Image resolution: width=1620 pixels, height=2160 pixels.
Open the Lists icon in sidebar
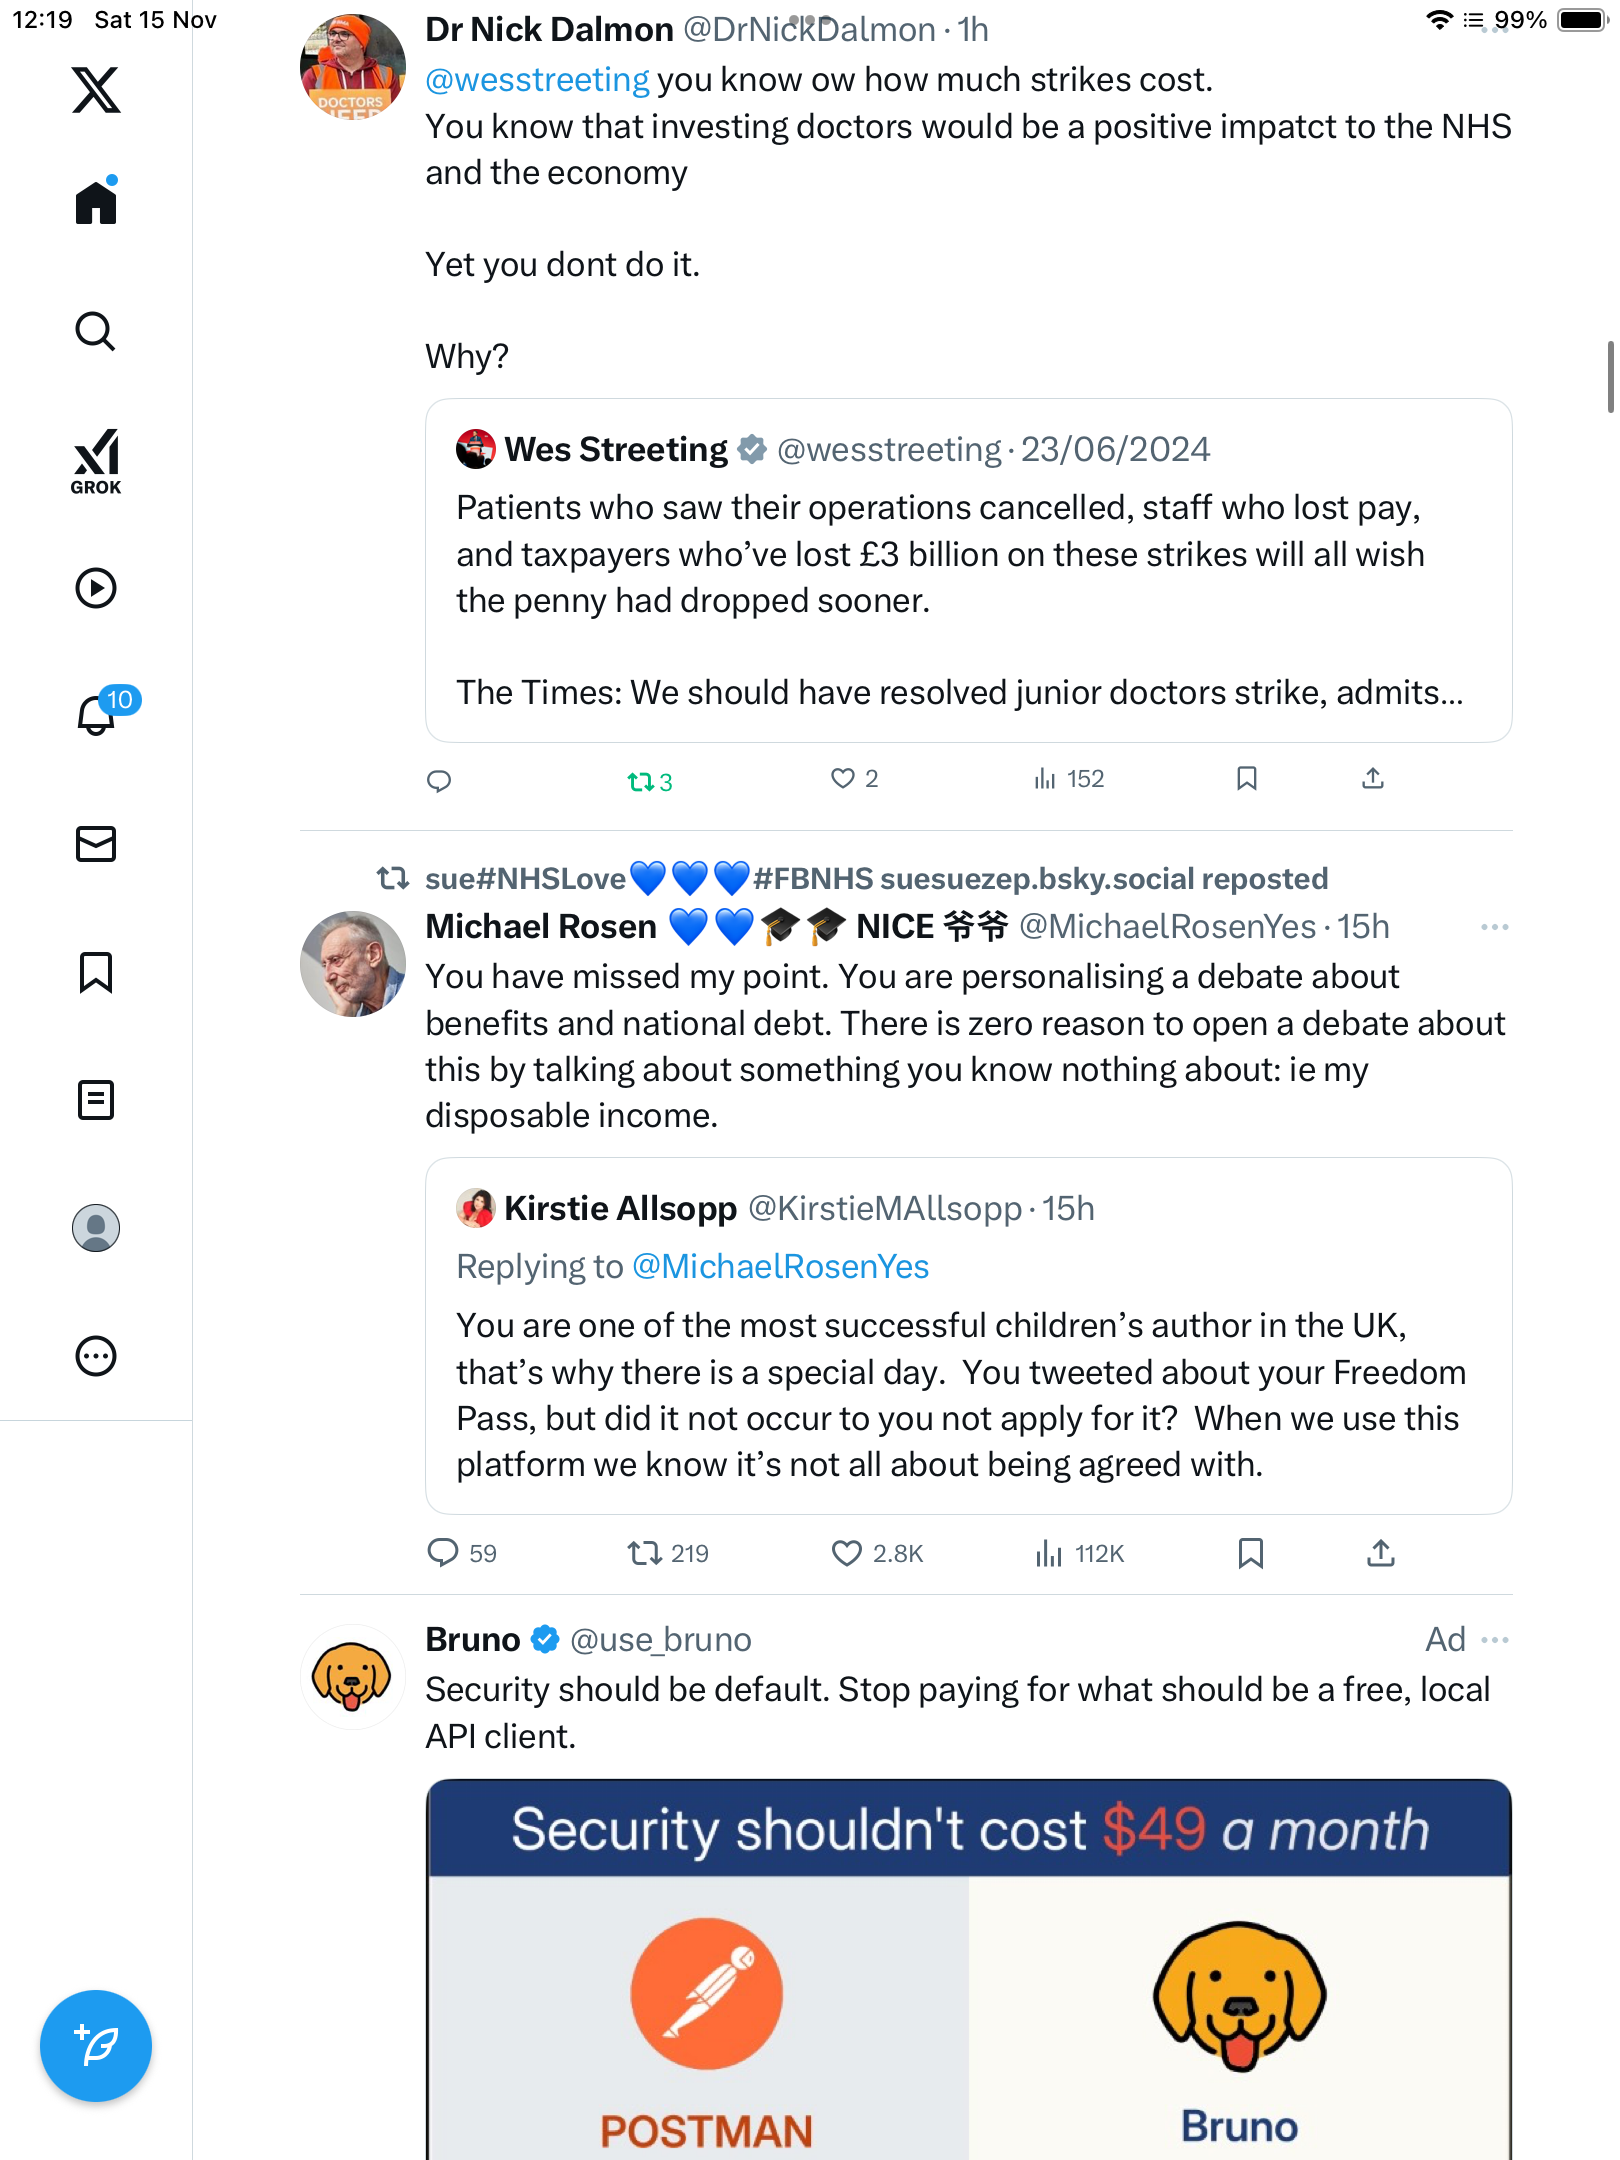click(96, 1100)
